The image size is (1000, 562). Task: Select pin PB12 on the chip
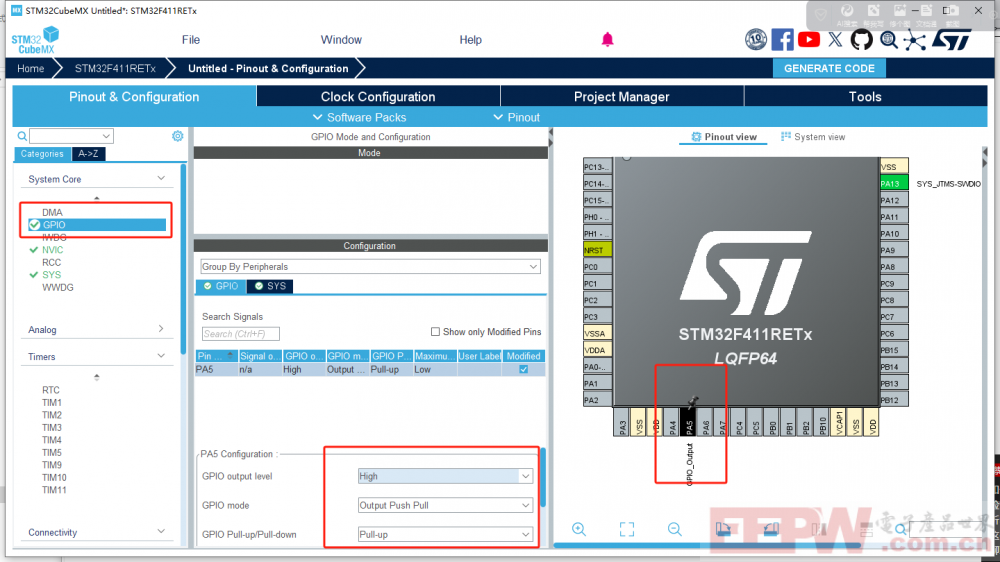pos(893,401)
